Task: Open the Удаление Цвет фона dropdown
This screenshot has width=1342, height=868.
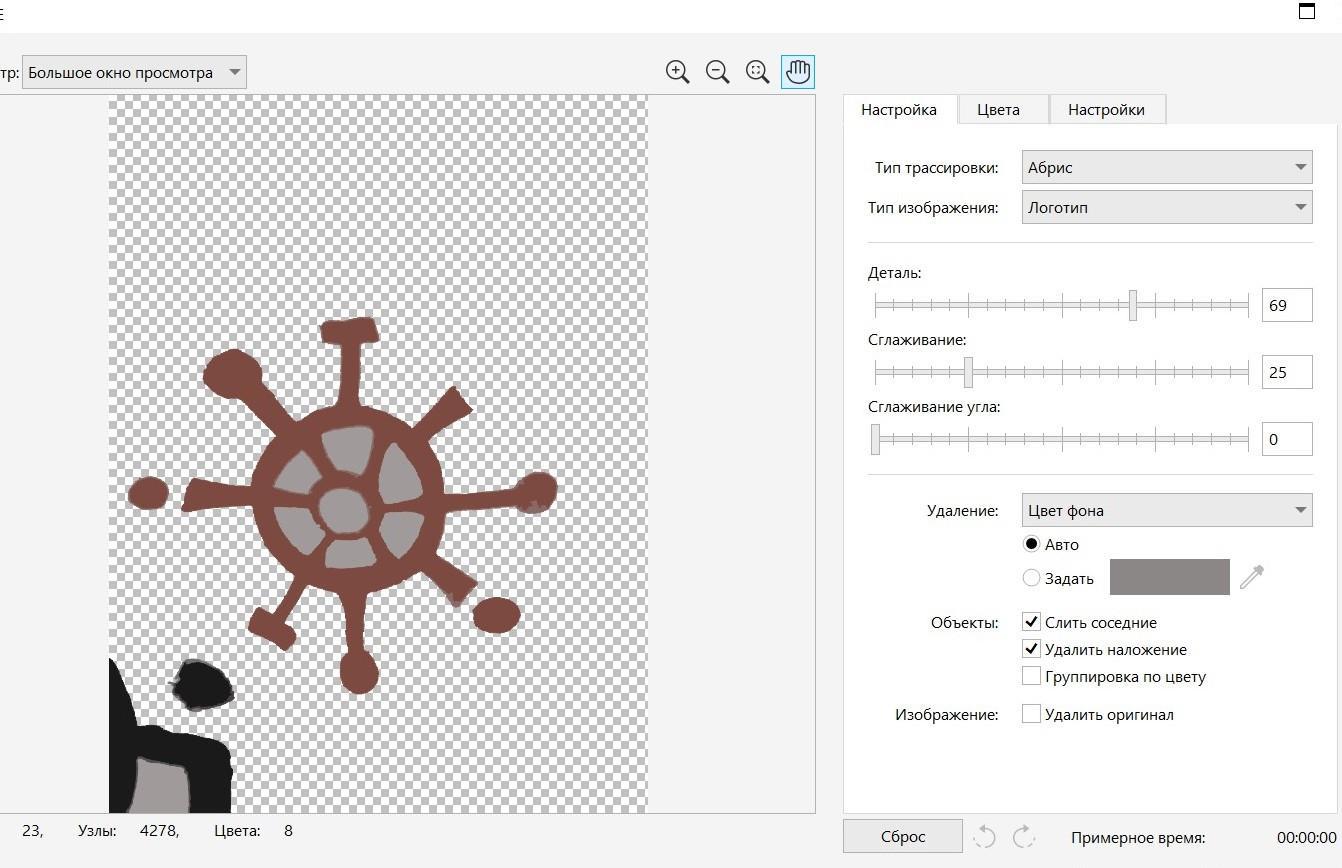Action: tap(1166, 510)
